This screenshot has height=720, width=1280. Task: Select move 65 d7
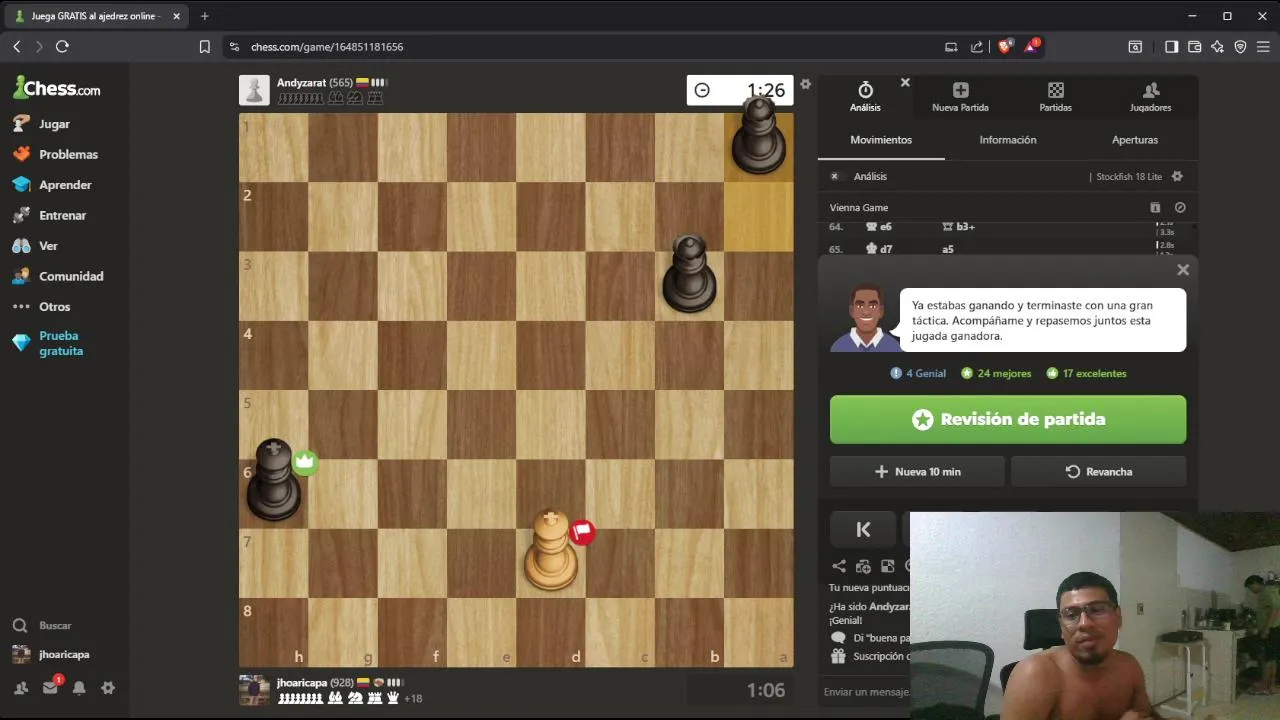coord(879,249)
